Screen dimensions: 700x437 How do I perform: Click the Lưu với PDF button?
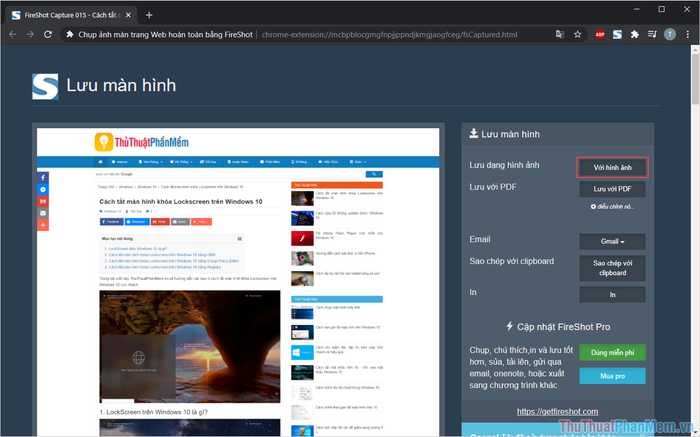pyautogui.click(x=612, y=189)
